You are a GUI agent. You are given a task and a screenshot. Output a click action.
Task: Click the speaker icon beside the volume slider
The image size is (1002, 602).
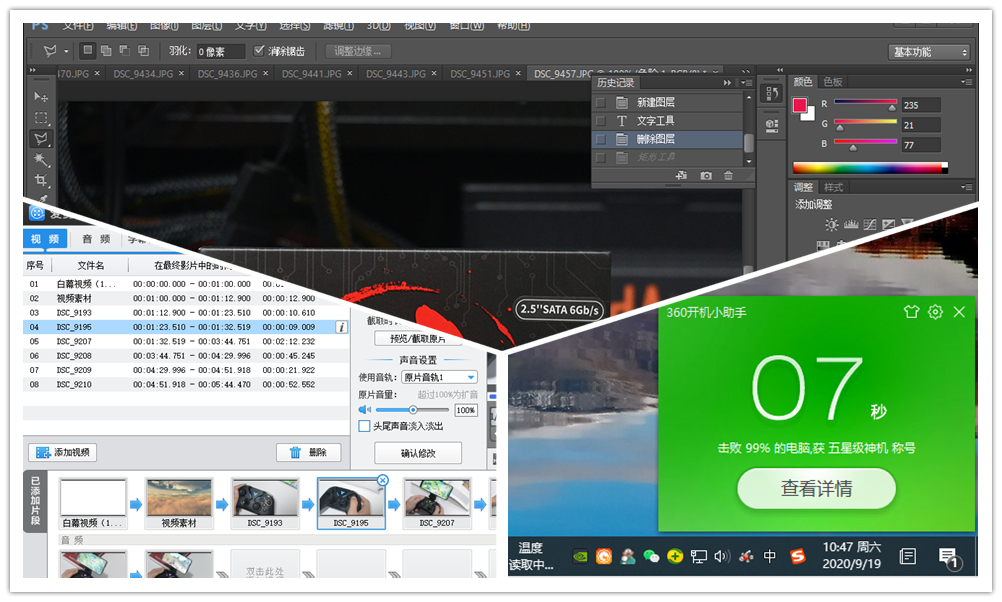pyautogui.click(x=365, y=410)
